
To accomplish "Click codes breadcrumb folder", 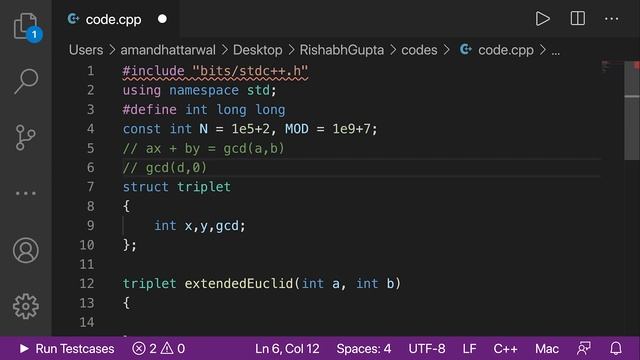I will pyautogui.click(x=419, y=50).
